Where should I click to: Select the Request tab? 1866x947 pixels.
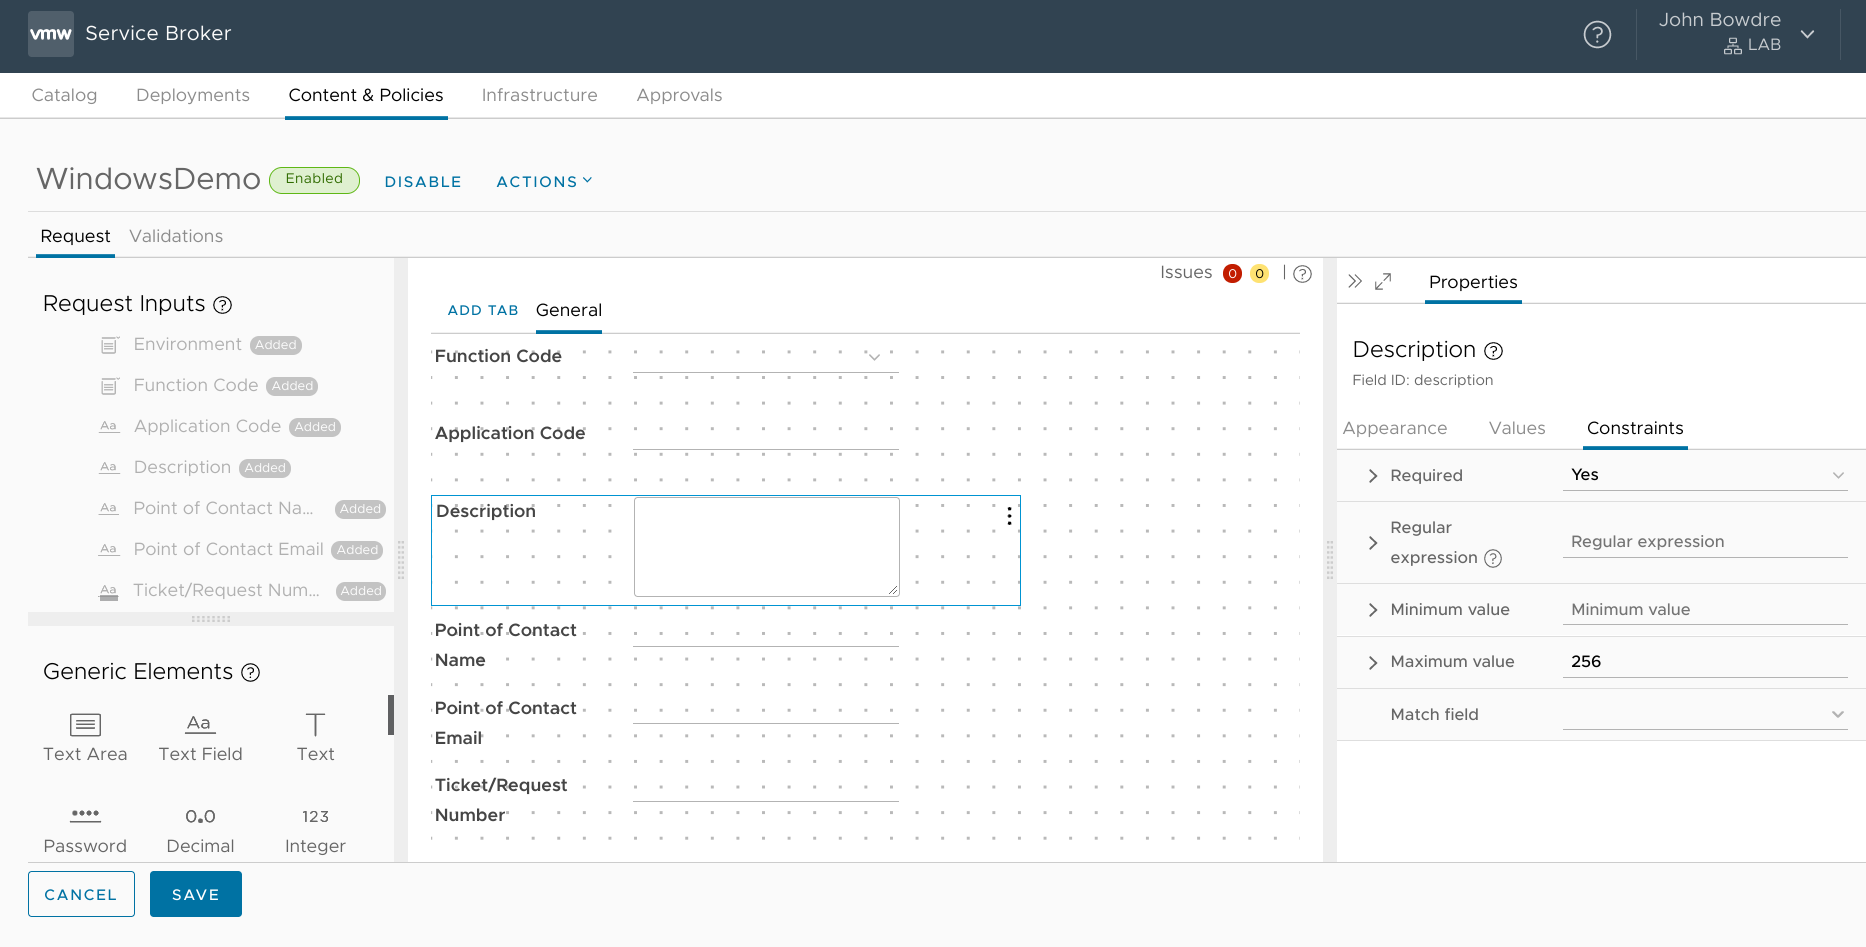(75, 236)
